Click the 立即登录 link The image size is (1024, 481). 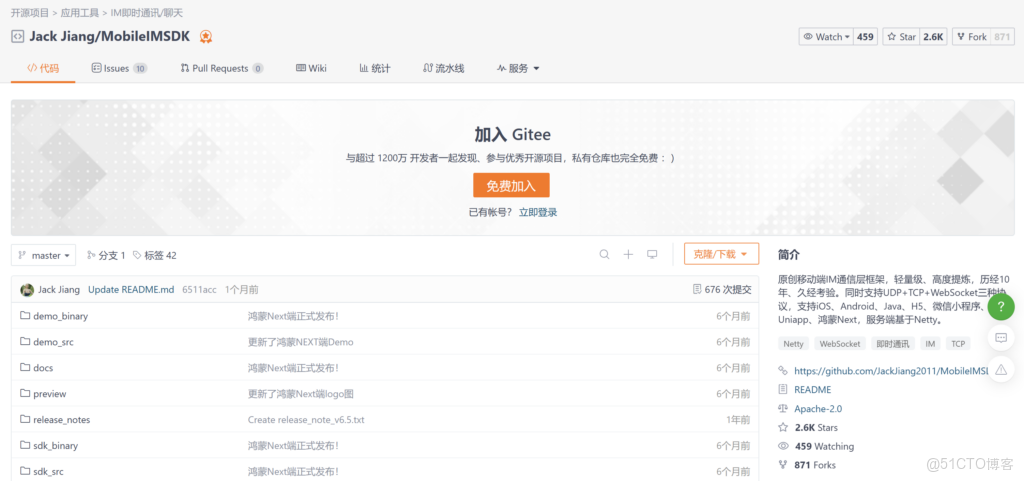click(x=538, y=212)
